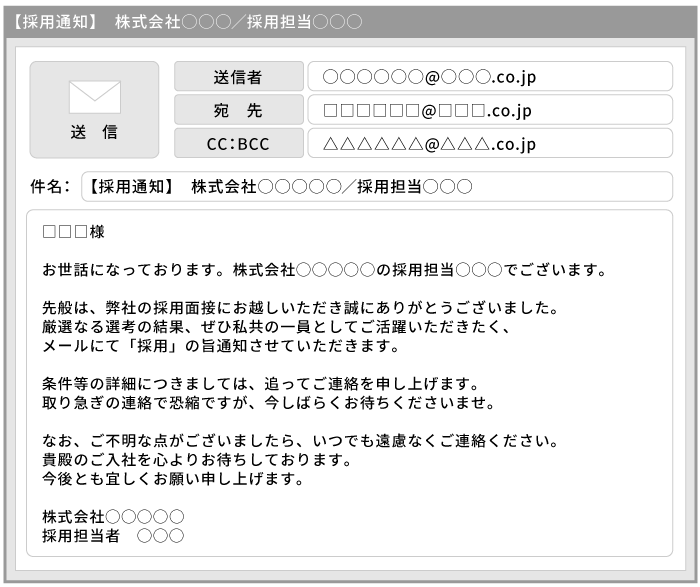Click the 件名: label

[50, 186]
